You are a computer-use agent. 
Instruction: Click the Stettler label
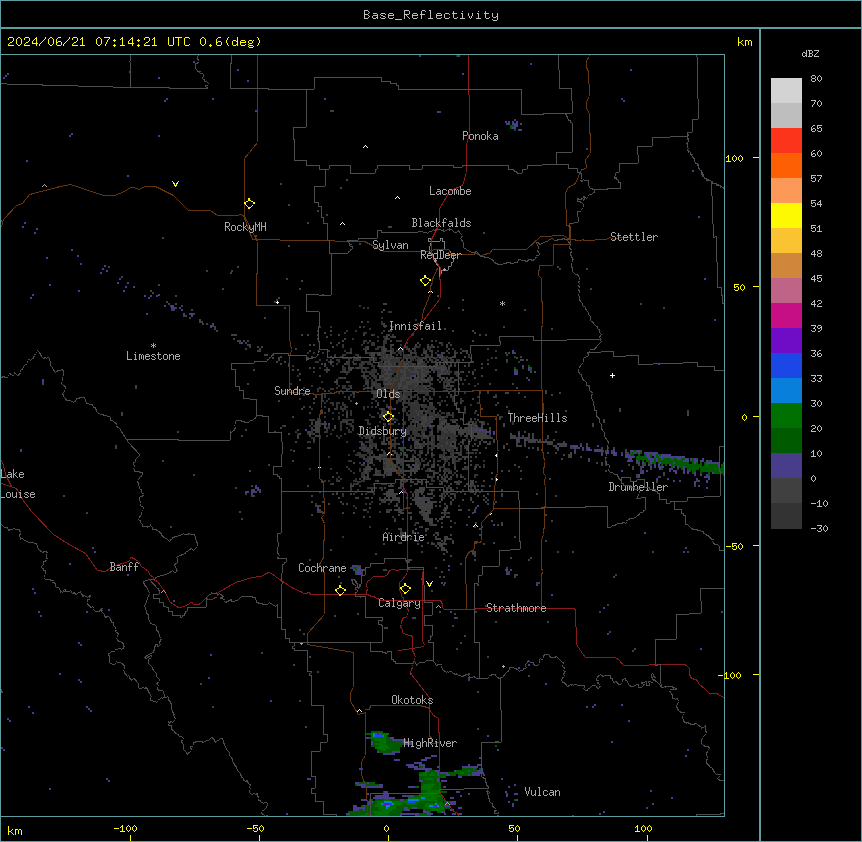[x=634, y=237]
